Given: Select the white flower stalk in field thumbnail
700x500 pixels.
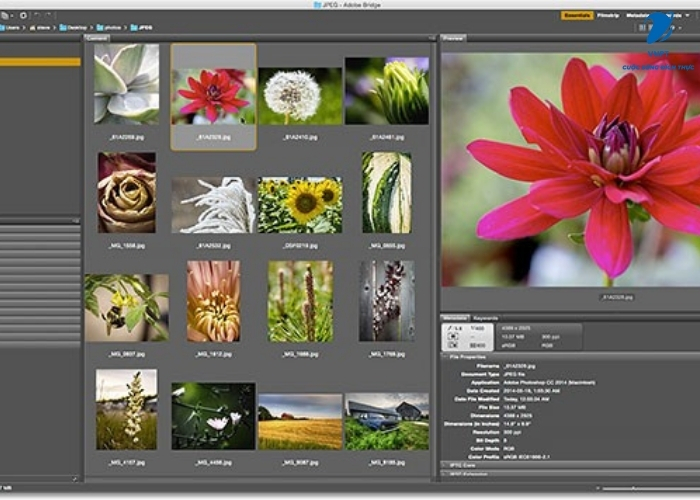Looking at the screenshot, I should click(x=127, y=409).
